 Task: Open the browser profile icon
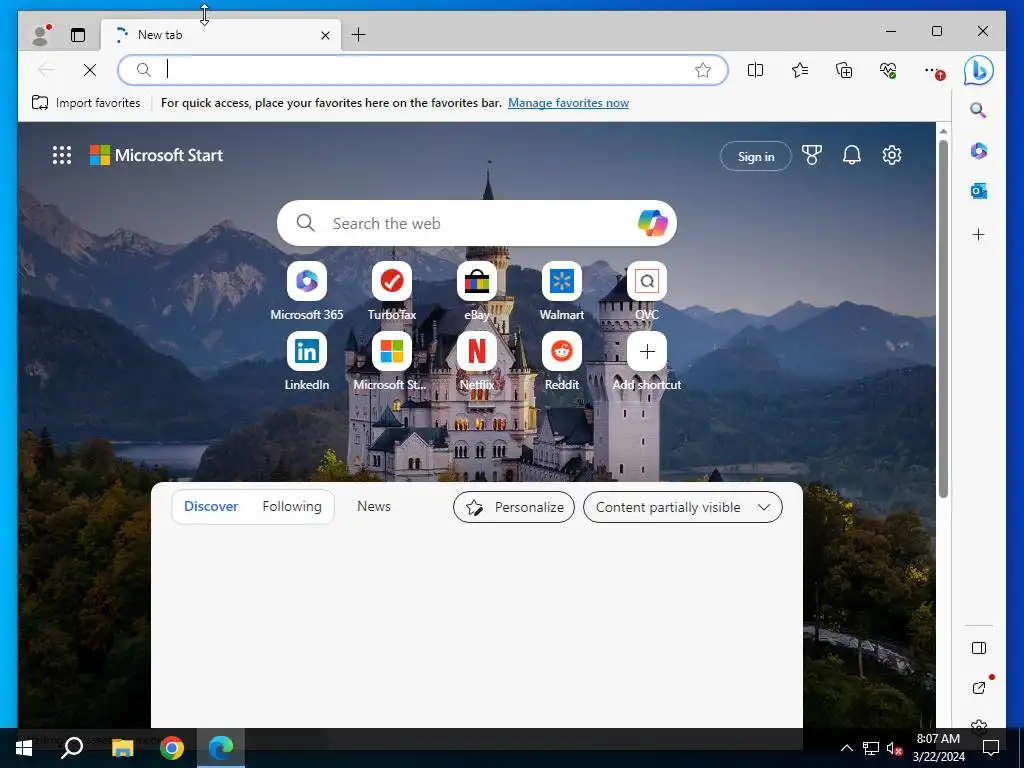click(41, 35)
